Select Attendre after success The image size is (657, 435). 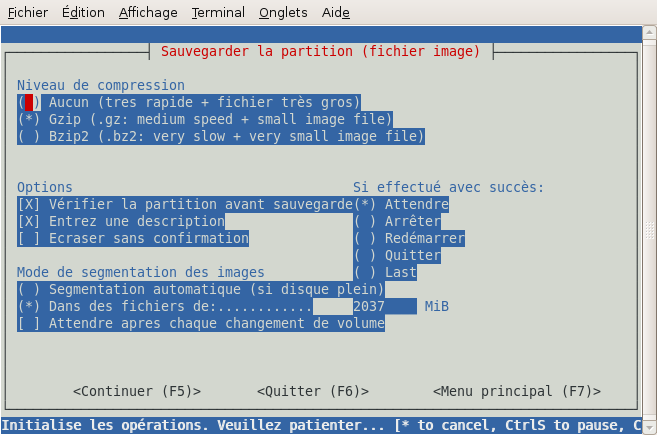[401, 205]
